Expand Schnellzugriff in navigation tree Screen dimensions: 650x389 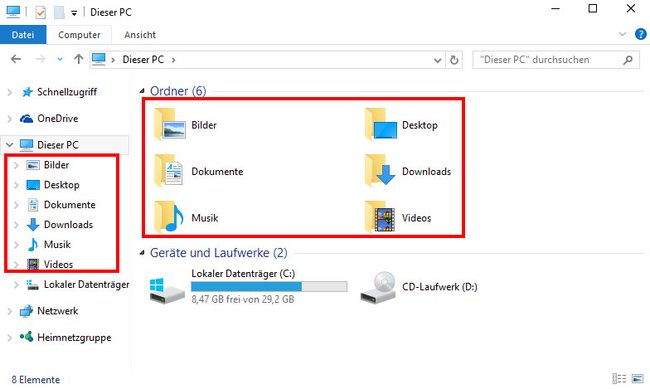click(10, 92)
